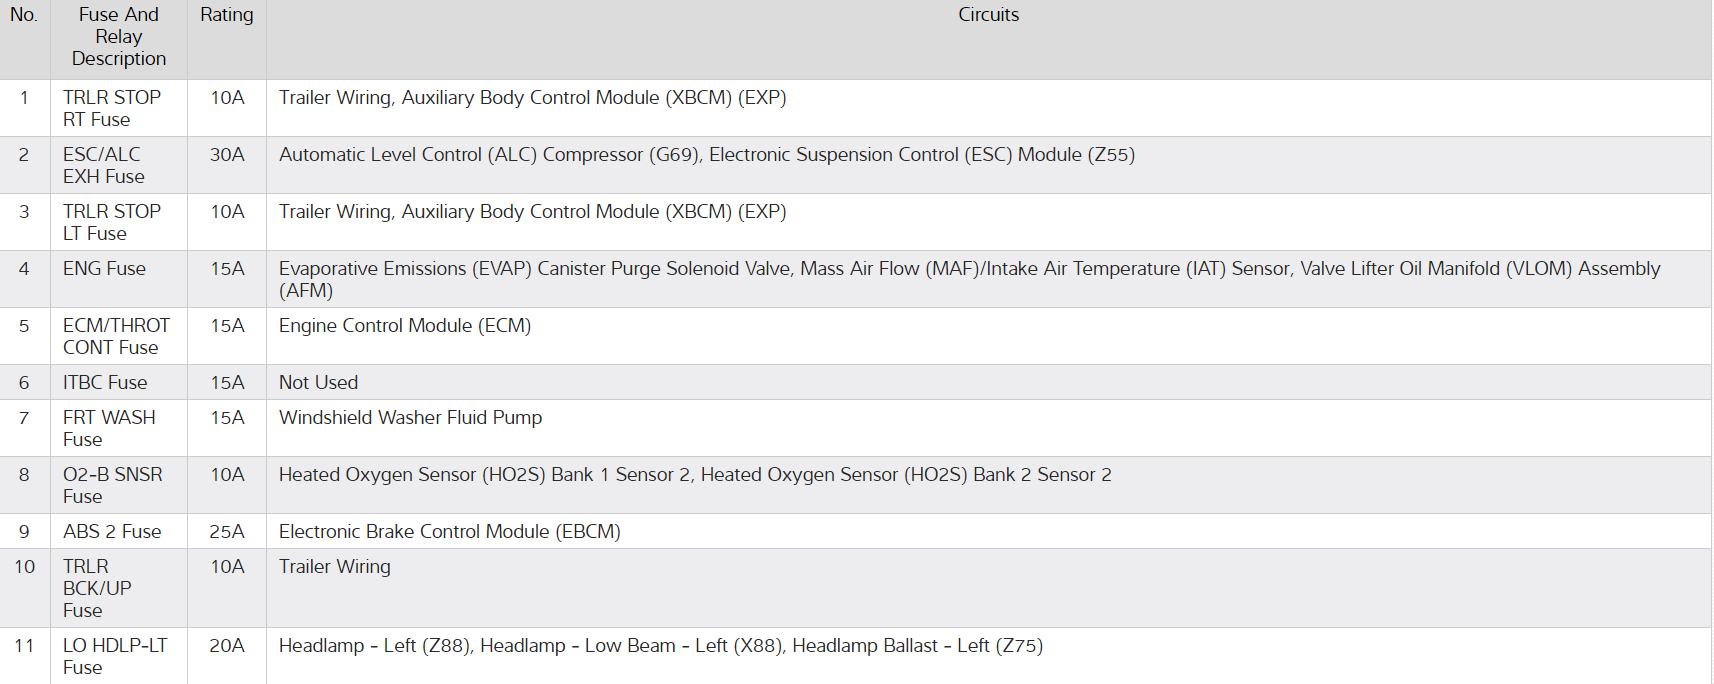Click the 'ABS 2 Fuse' description cell
The image size is (1714, 684).
pos(112,532)
